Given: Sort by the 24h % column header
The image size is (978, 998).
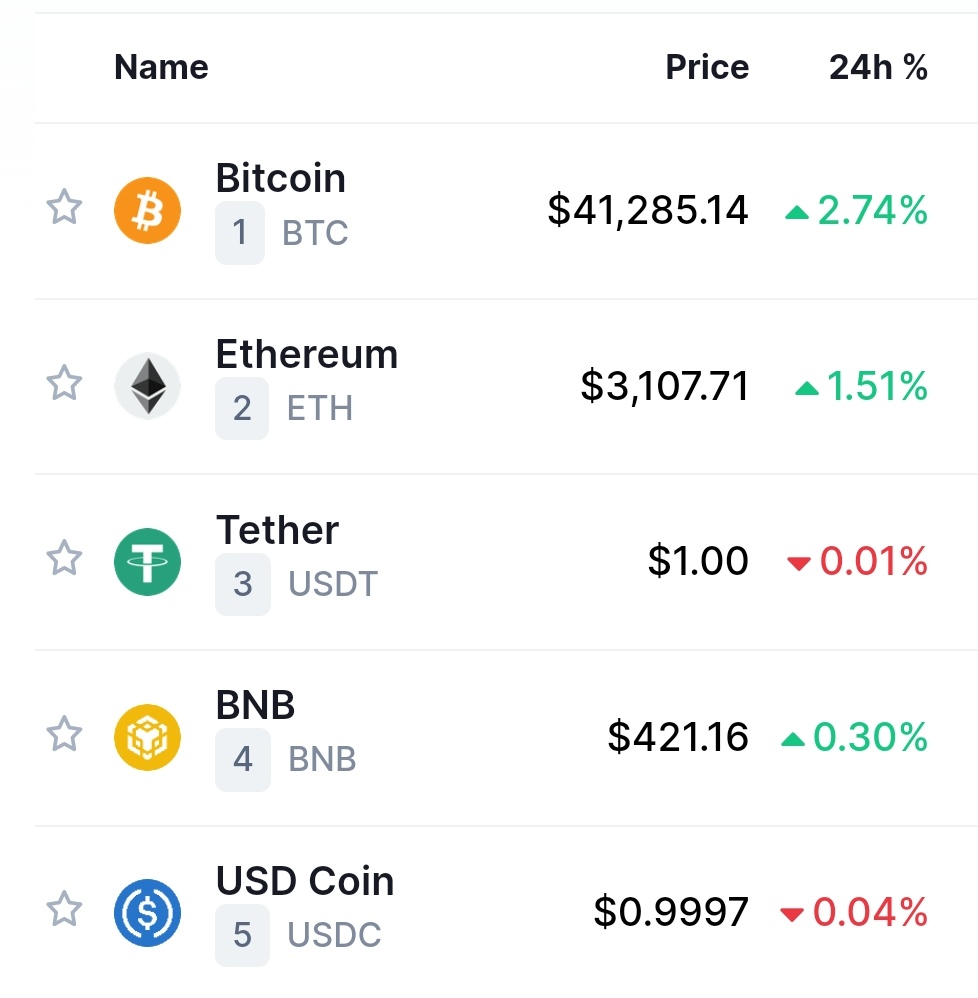Looking at the screenshot, I should 878,67.
